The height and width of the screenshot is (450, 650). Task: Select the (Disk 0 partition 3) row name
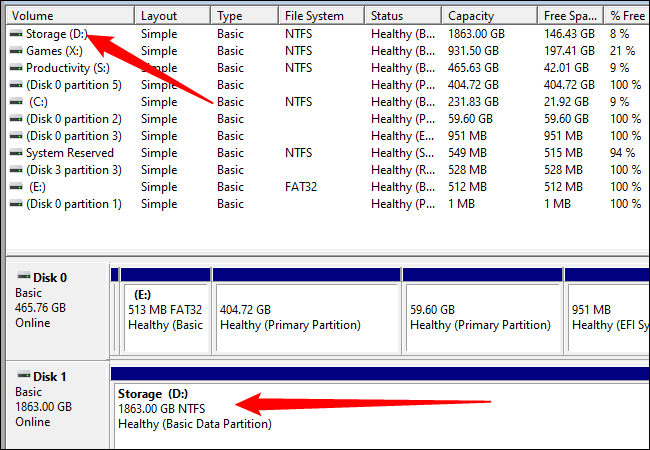coord(74,136)
